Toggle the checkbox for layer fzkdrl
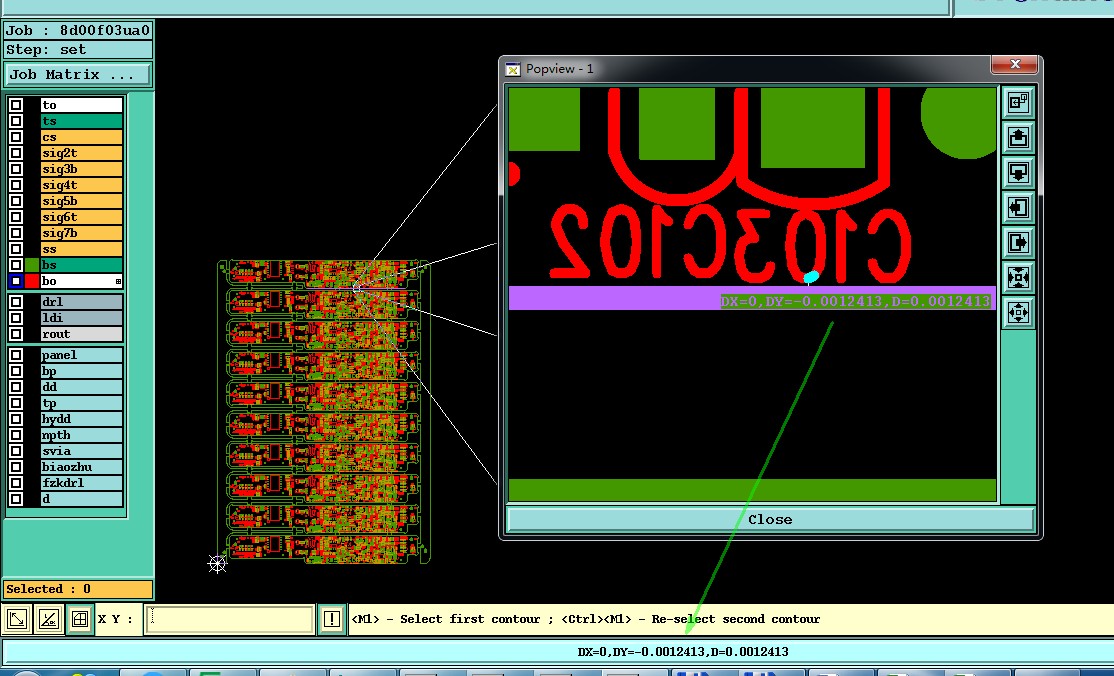1114x676 pixels. point(16,483)
